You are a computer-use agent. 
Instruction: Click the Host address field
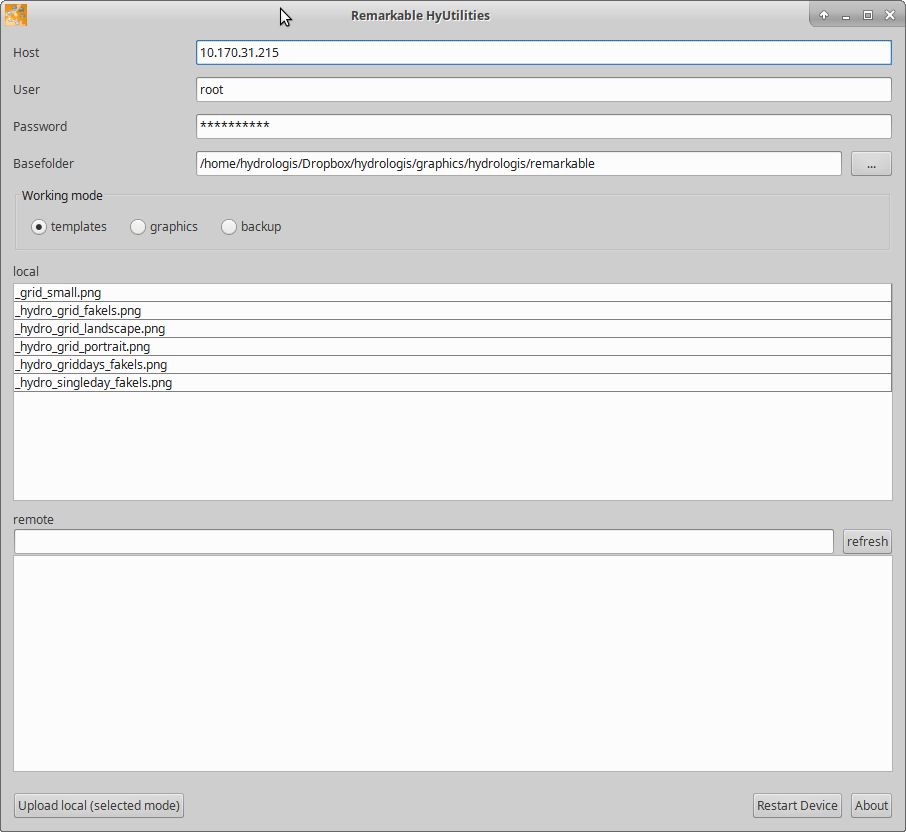coord(544,53)
